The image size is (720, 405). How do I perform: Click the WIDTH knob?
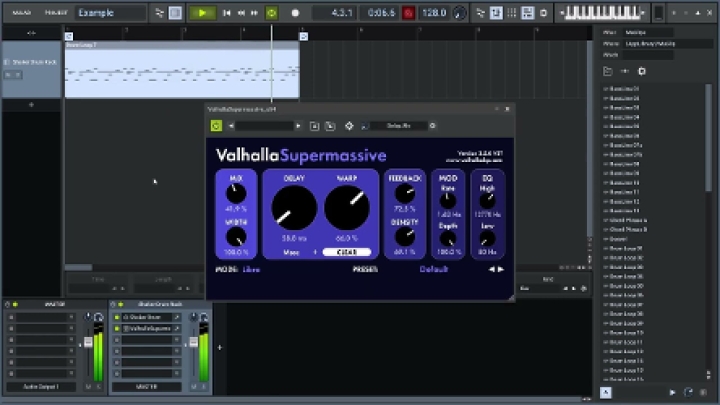coord(236,237)
